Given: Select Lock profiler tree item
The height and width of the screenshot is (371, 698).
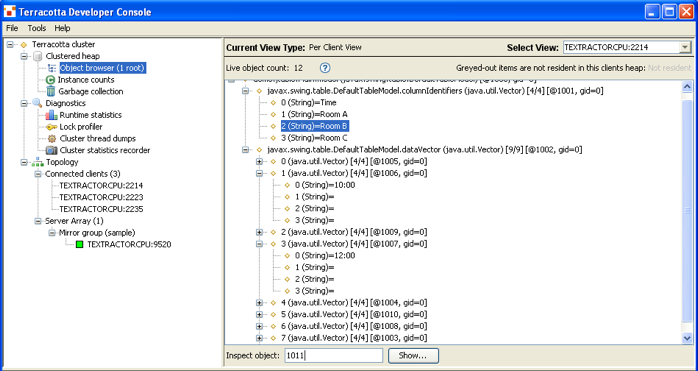Looking at the screenshot, I should pyautogui.click(x=81, y=127).
